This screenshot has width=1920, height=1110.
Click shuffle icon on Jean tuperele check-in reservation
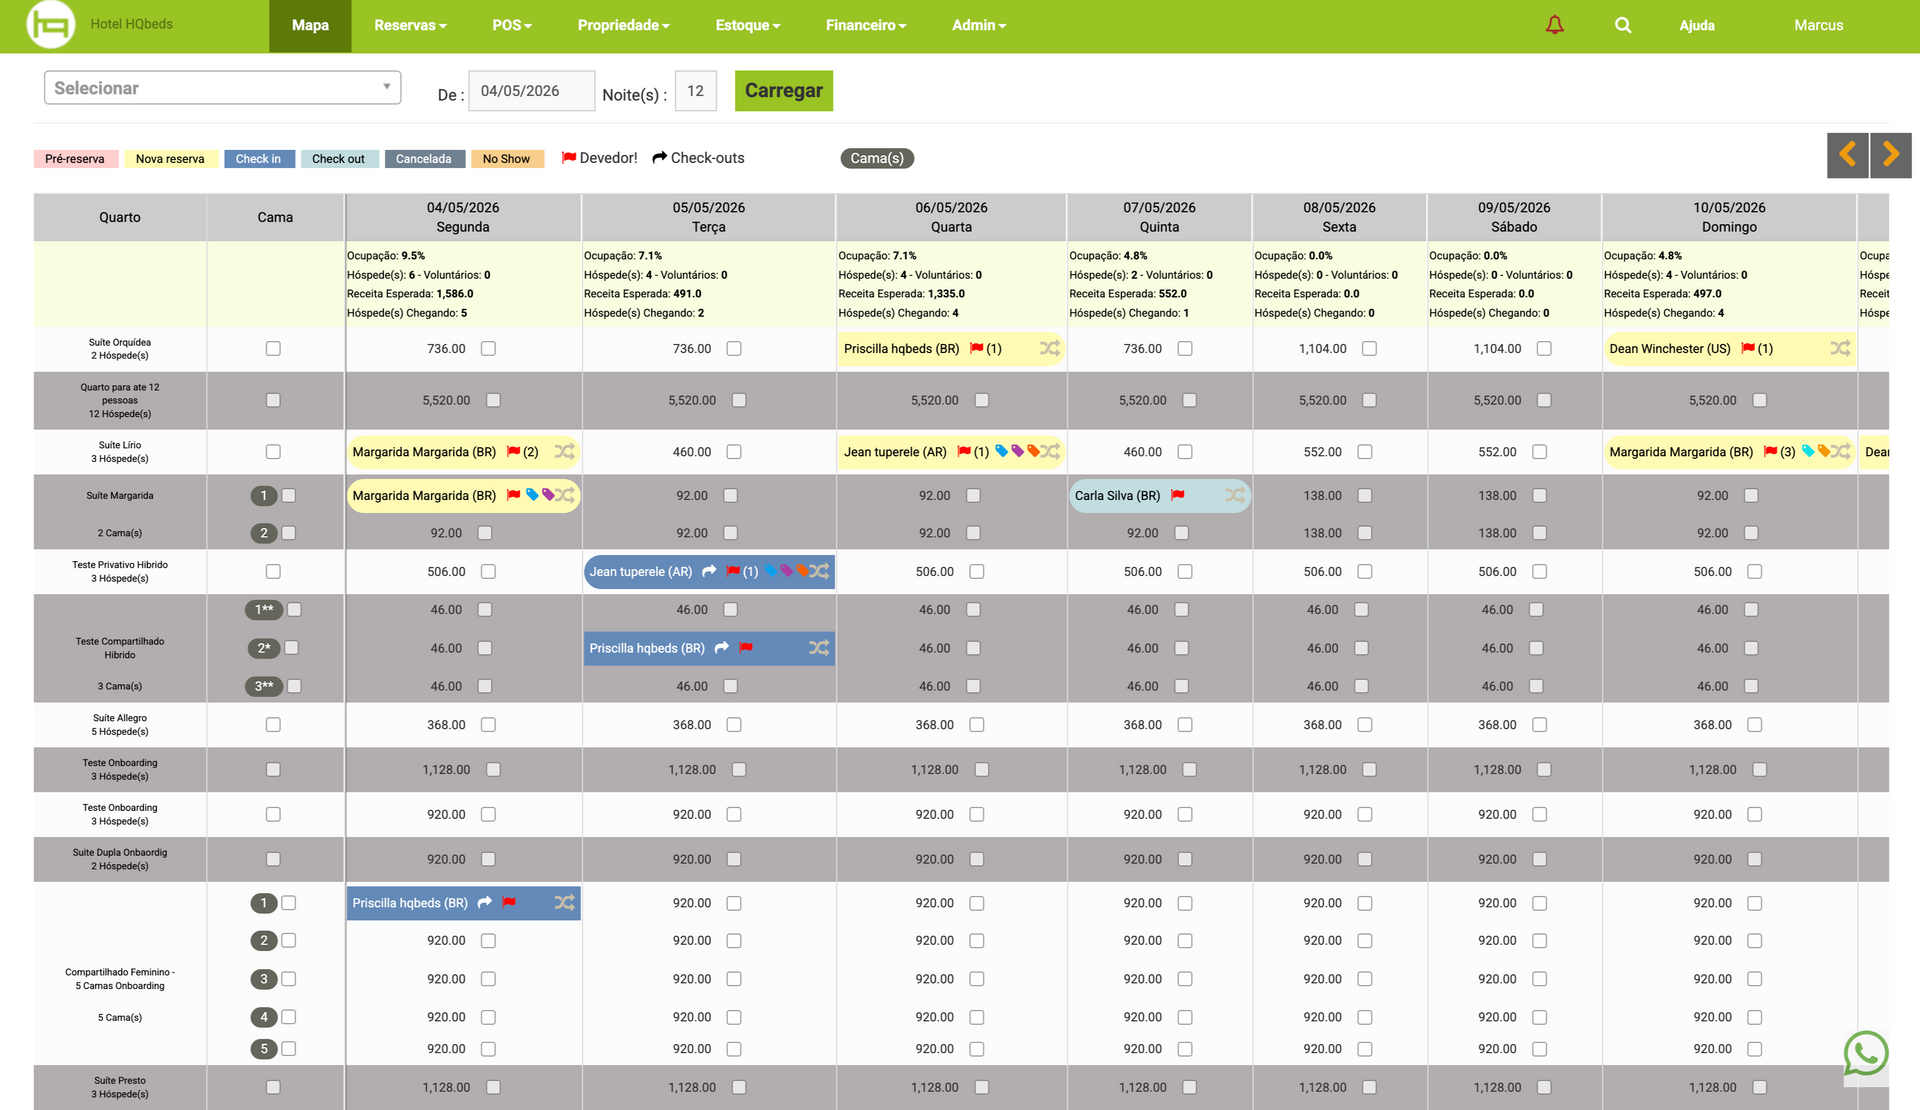(819, 571)
